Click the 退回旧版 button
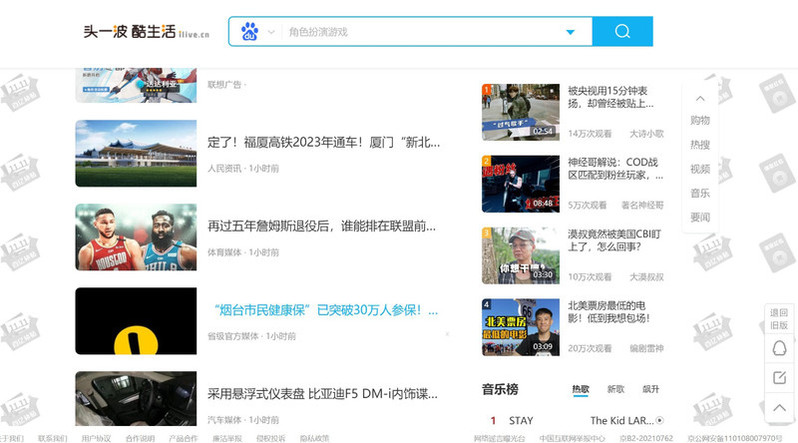Image resolution: width=798 pixels, height=443 pixels. click(x=779, y=319)
